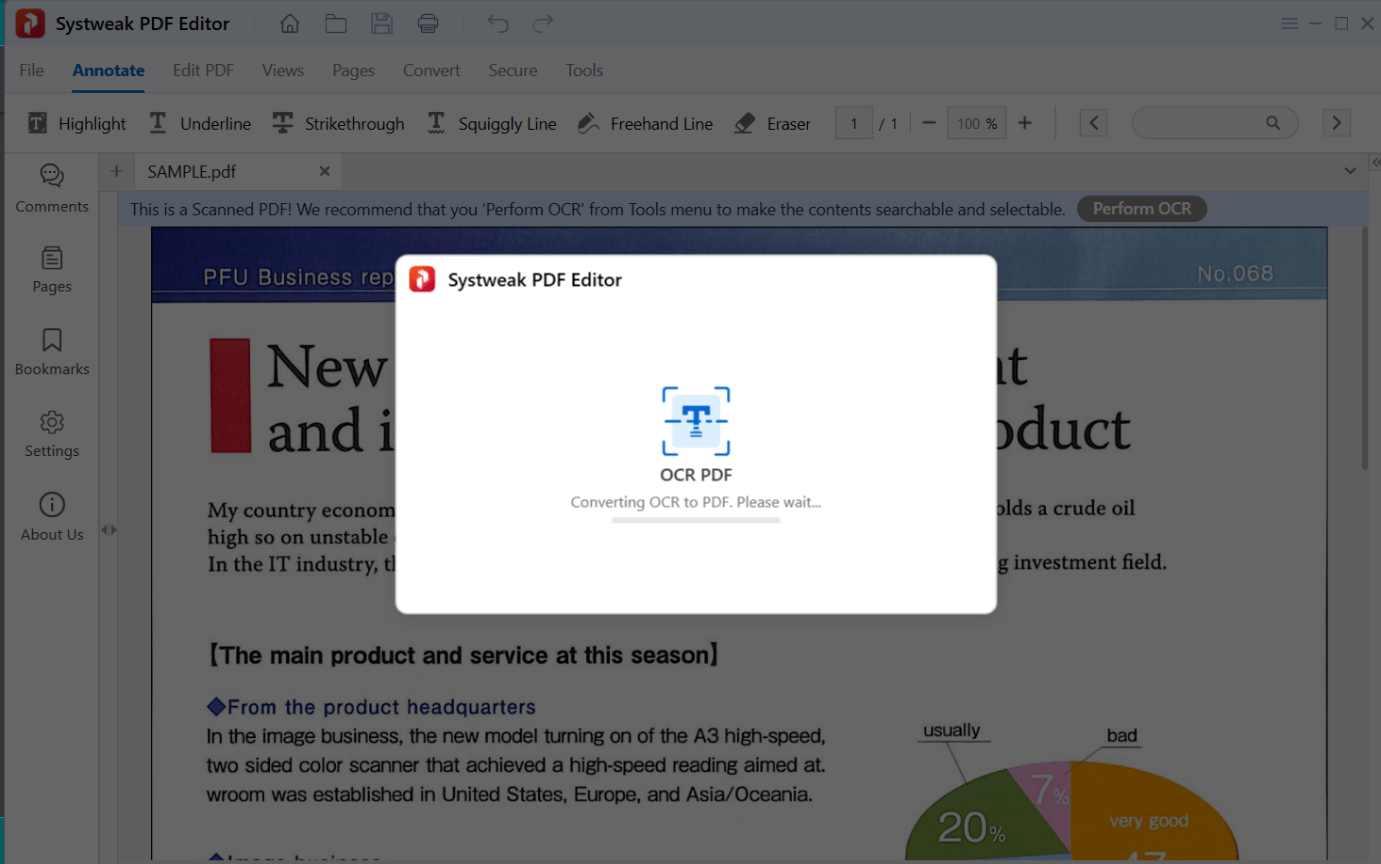This screenshot has width=1381, height=864.
Task: Switch to the Edit PDF tab
Action: 203,70
